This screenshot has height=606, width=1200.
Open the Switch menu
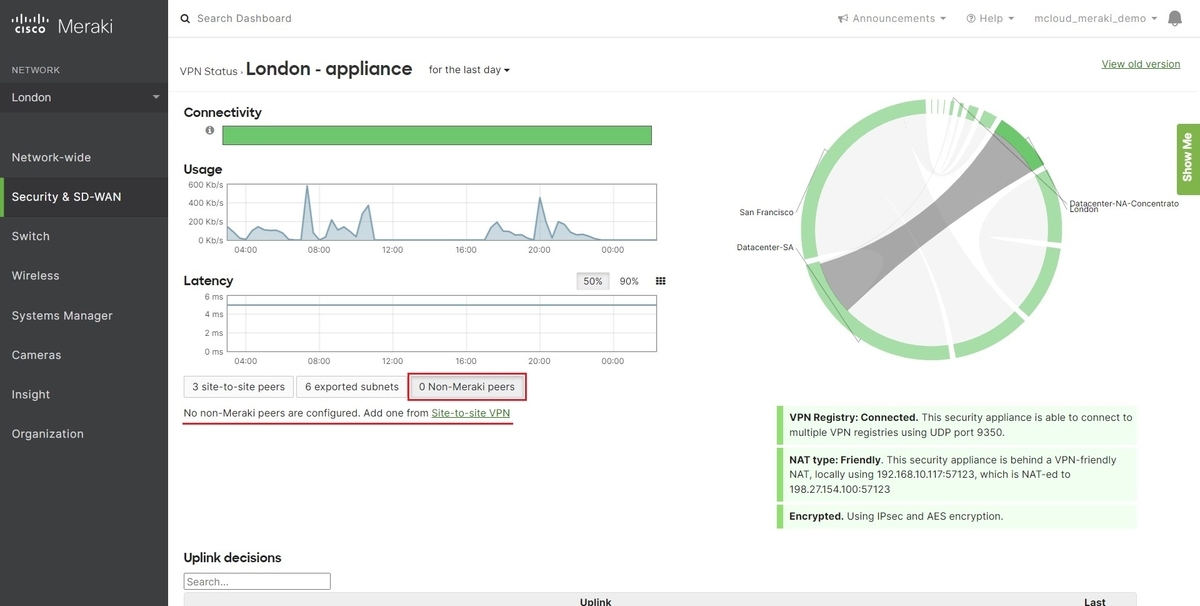(84, 236)
